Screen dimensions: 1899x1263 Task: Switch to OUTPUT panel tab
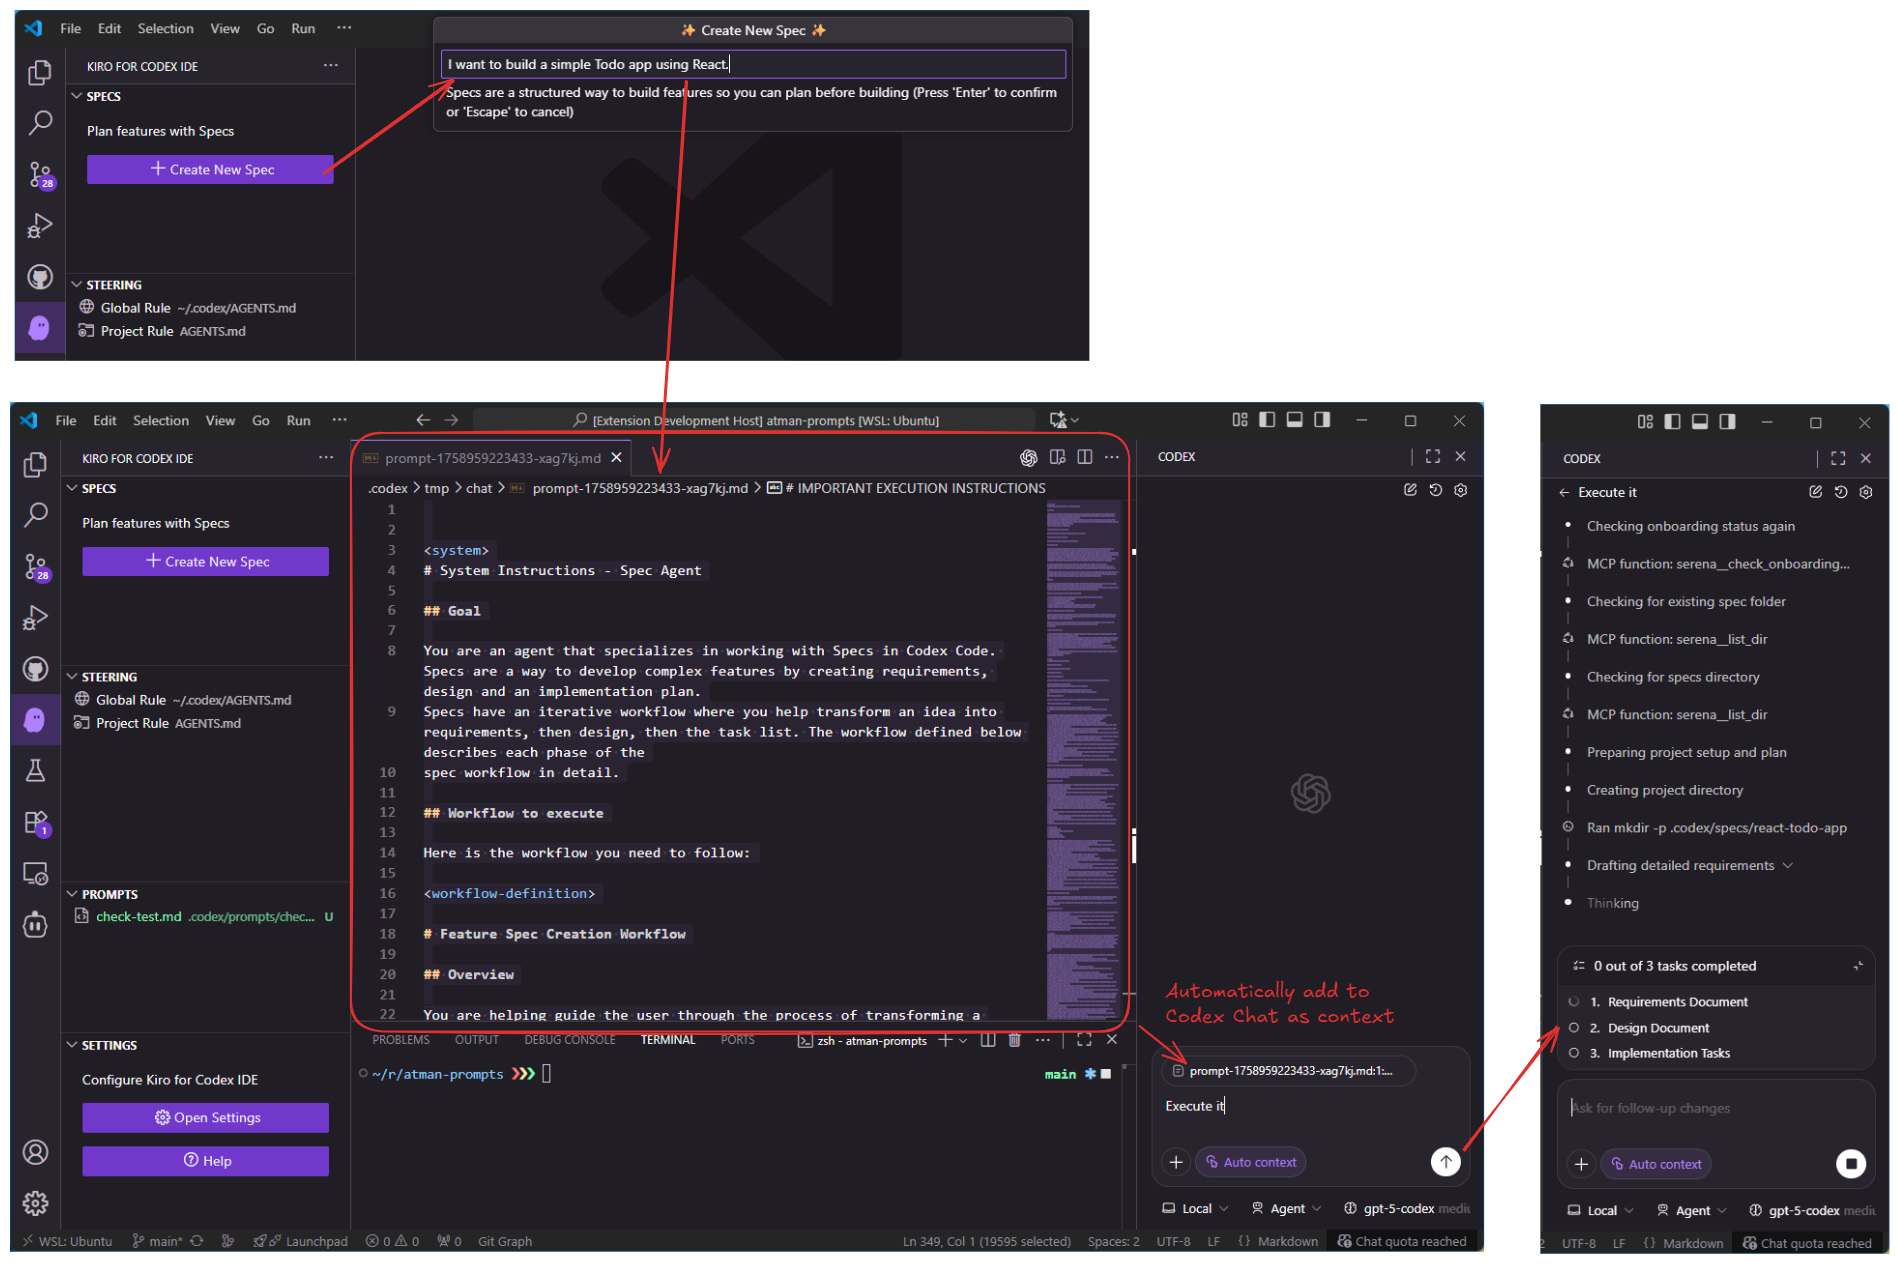[477, 1040]
